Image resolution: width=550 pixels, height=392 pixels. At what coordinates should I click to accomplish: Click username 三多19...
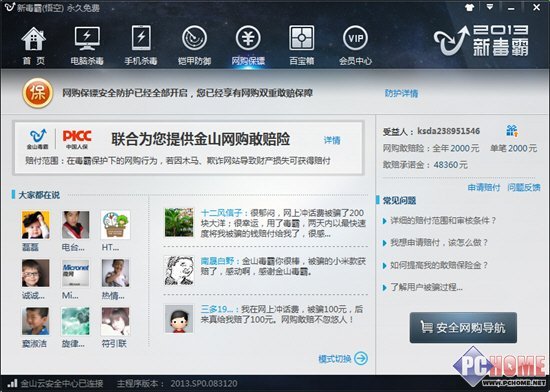pyautogui.click(x=216, y=310)
